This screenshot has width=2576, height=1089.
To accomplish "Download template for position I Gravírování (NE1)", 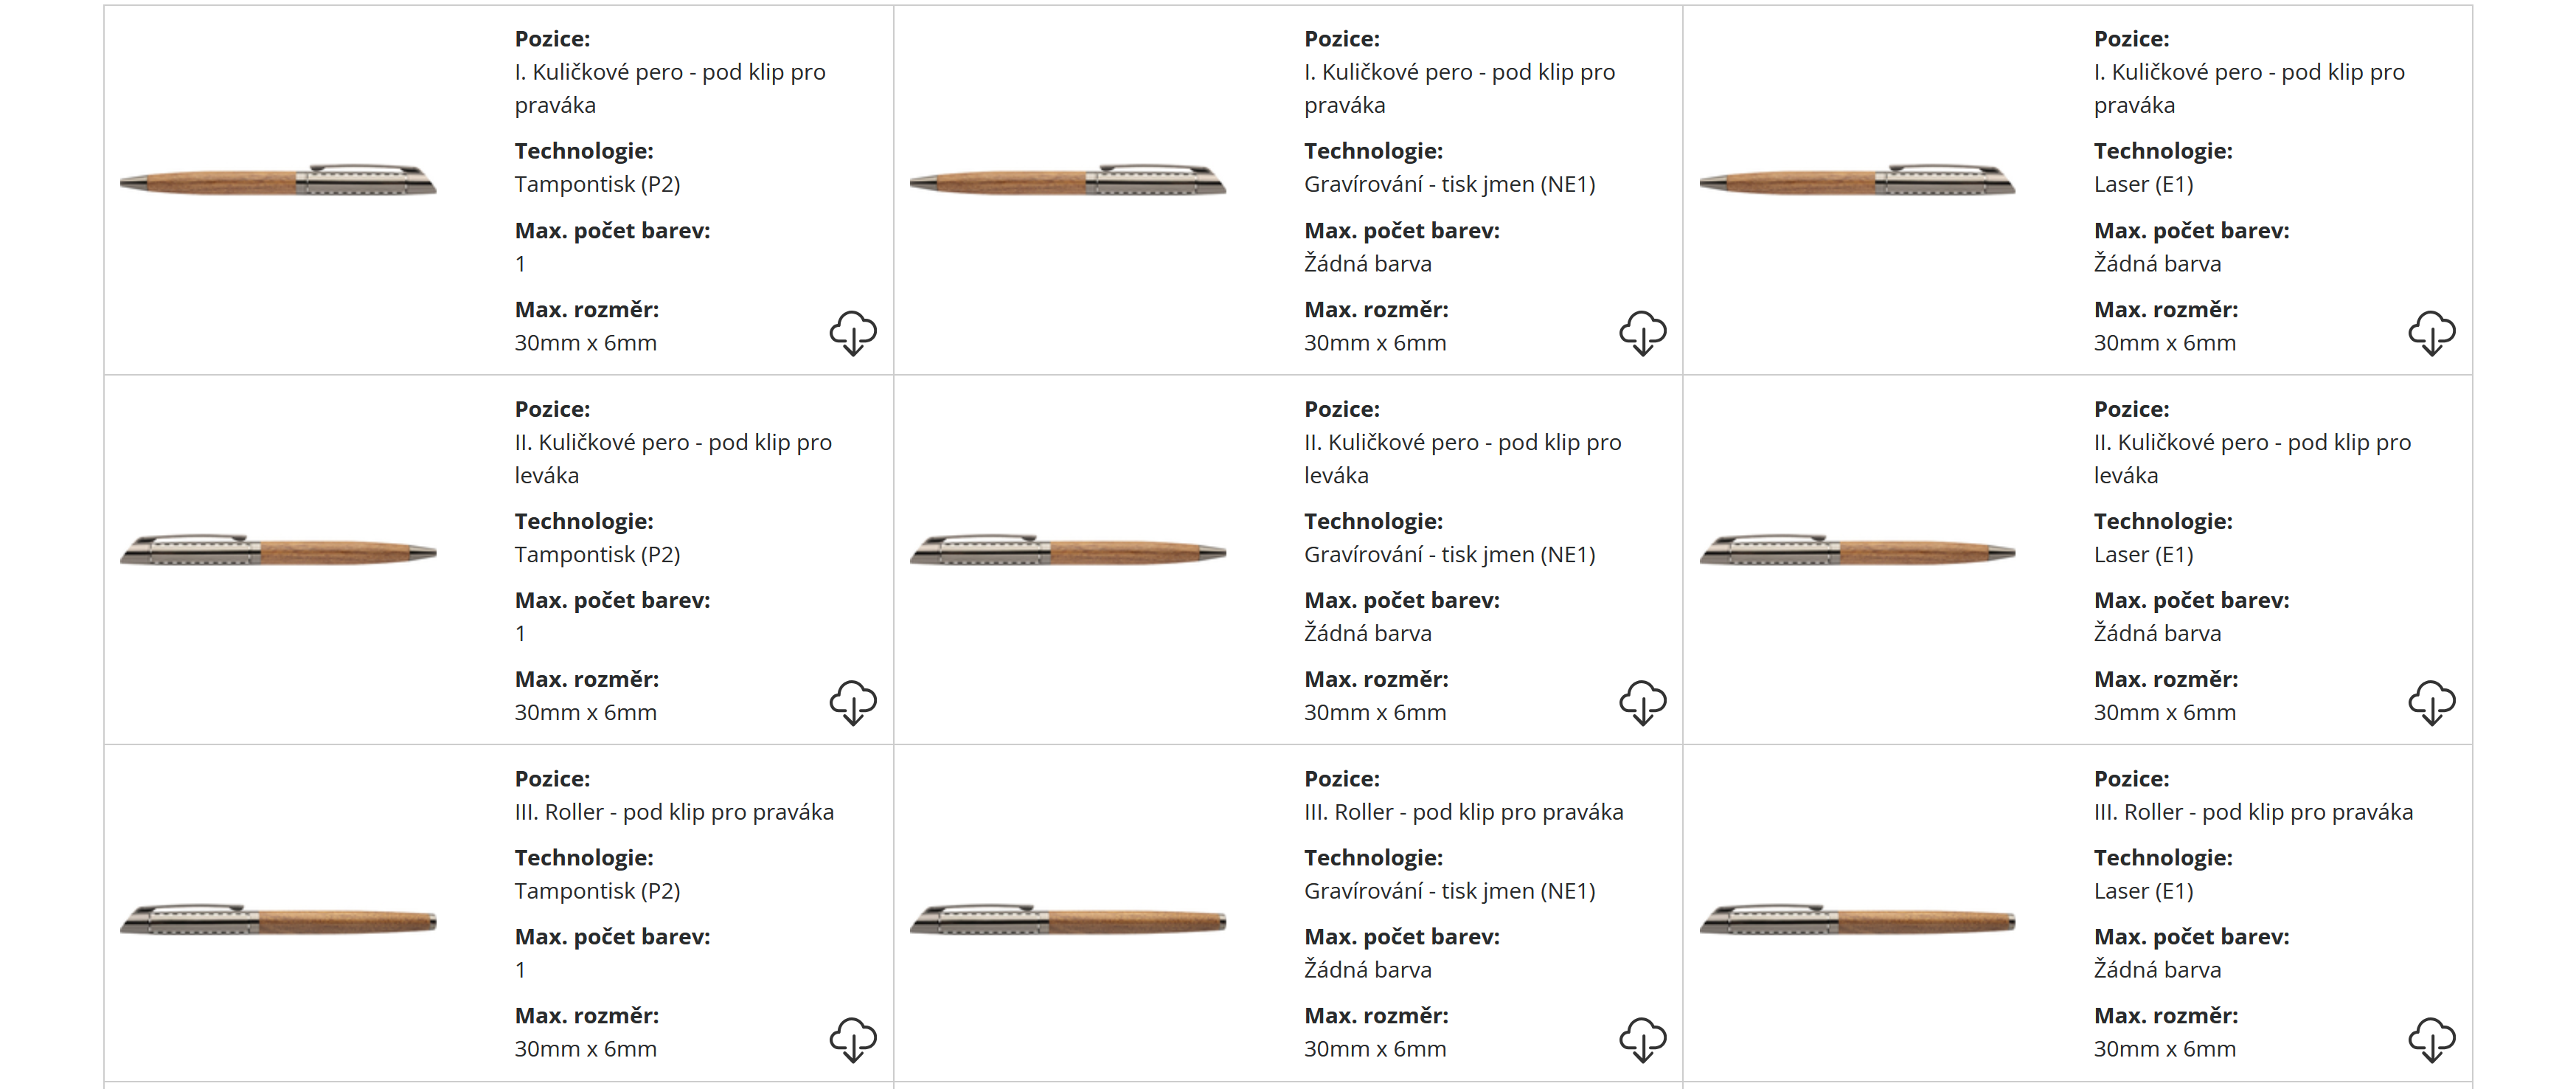I will [x=1642, y=333].
